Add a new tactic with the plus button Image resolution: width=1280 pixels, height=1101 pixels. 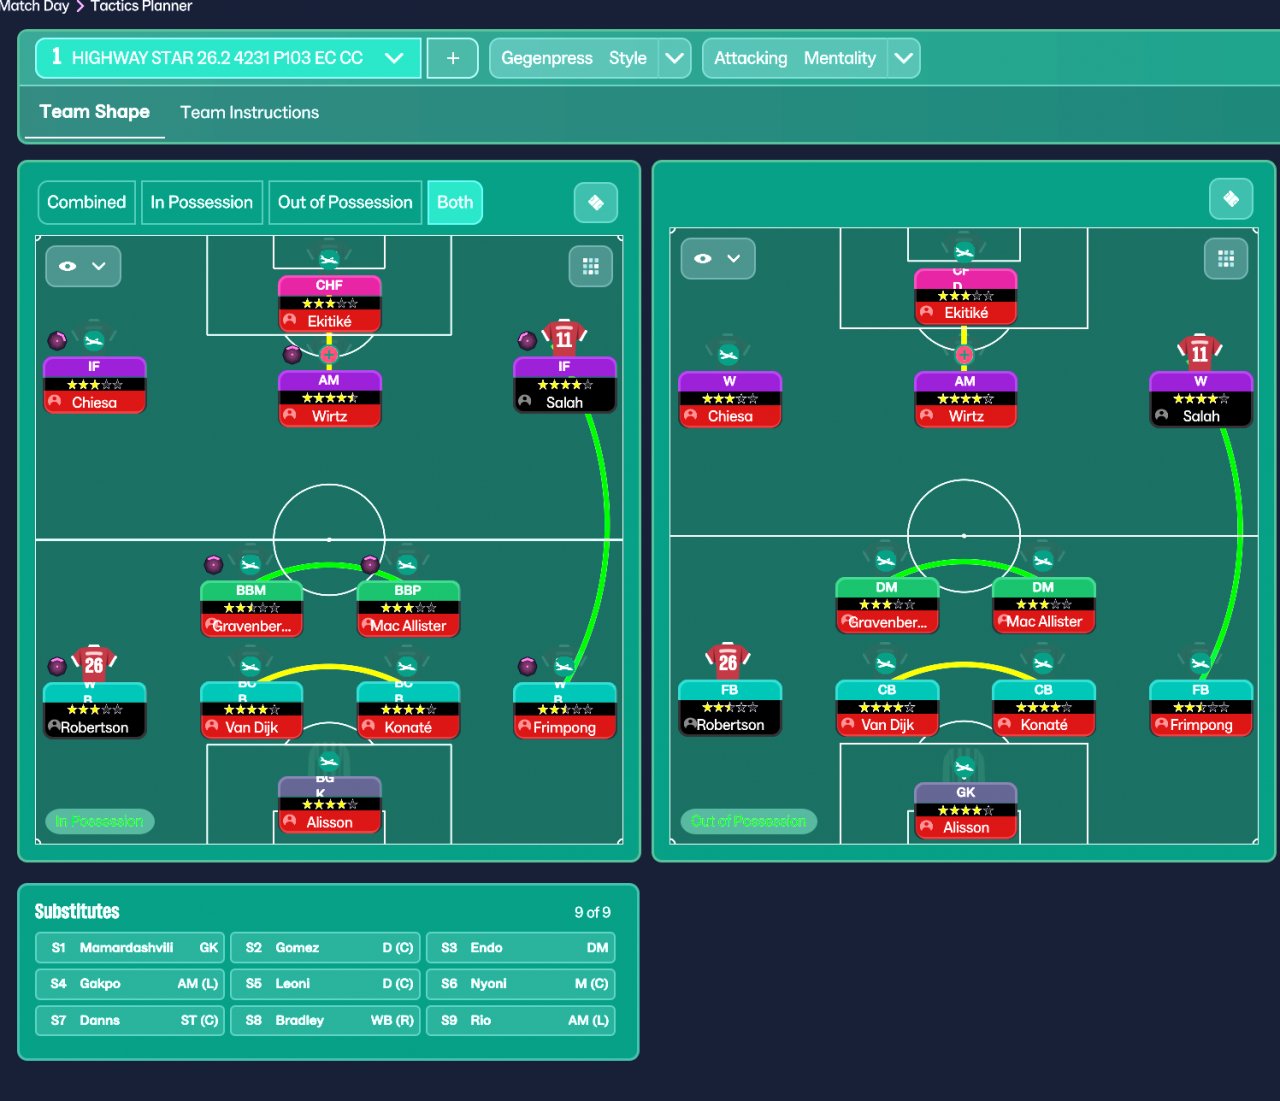(453, 58)
